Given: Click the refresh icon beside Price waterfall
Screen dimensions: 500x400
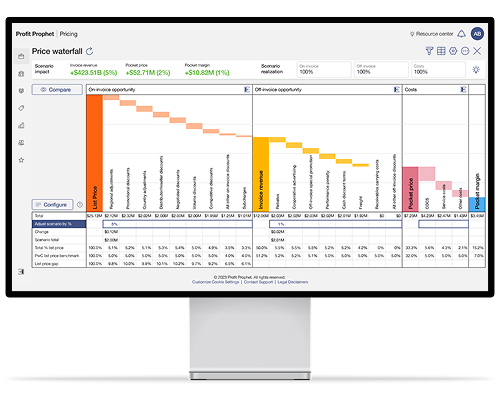Looking at the screenshot, I should (89, 51).
